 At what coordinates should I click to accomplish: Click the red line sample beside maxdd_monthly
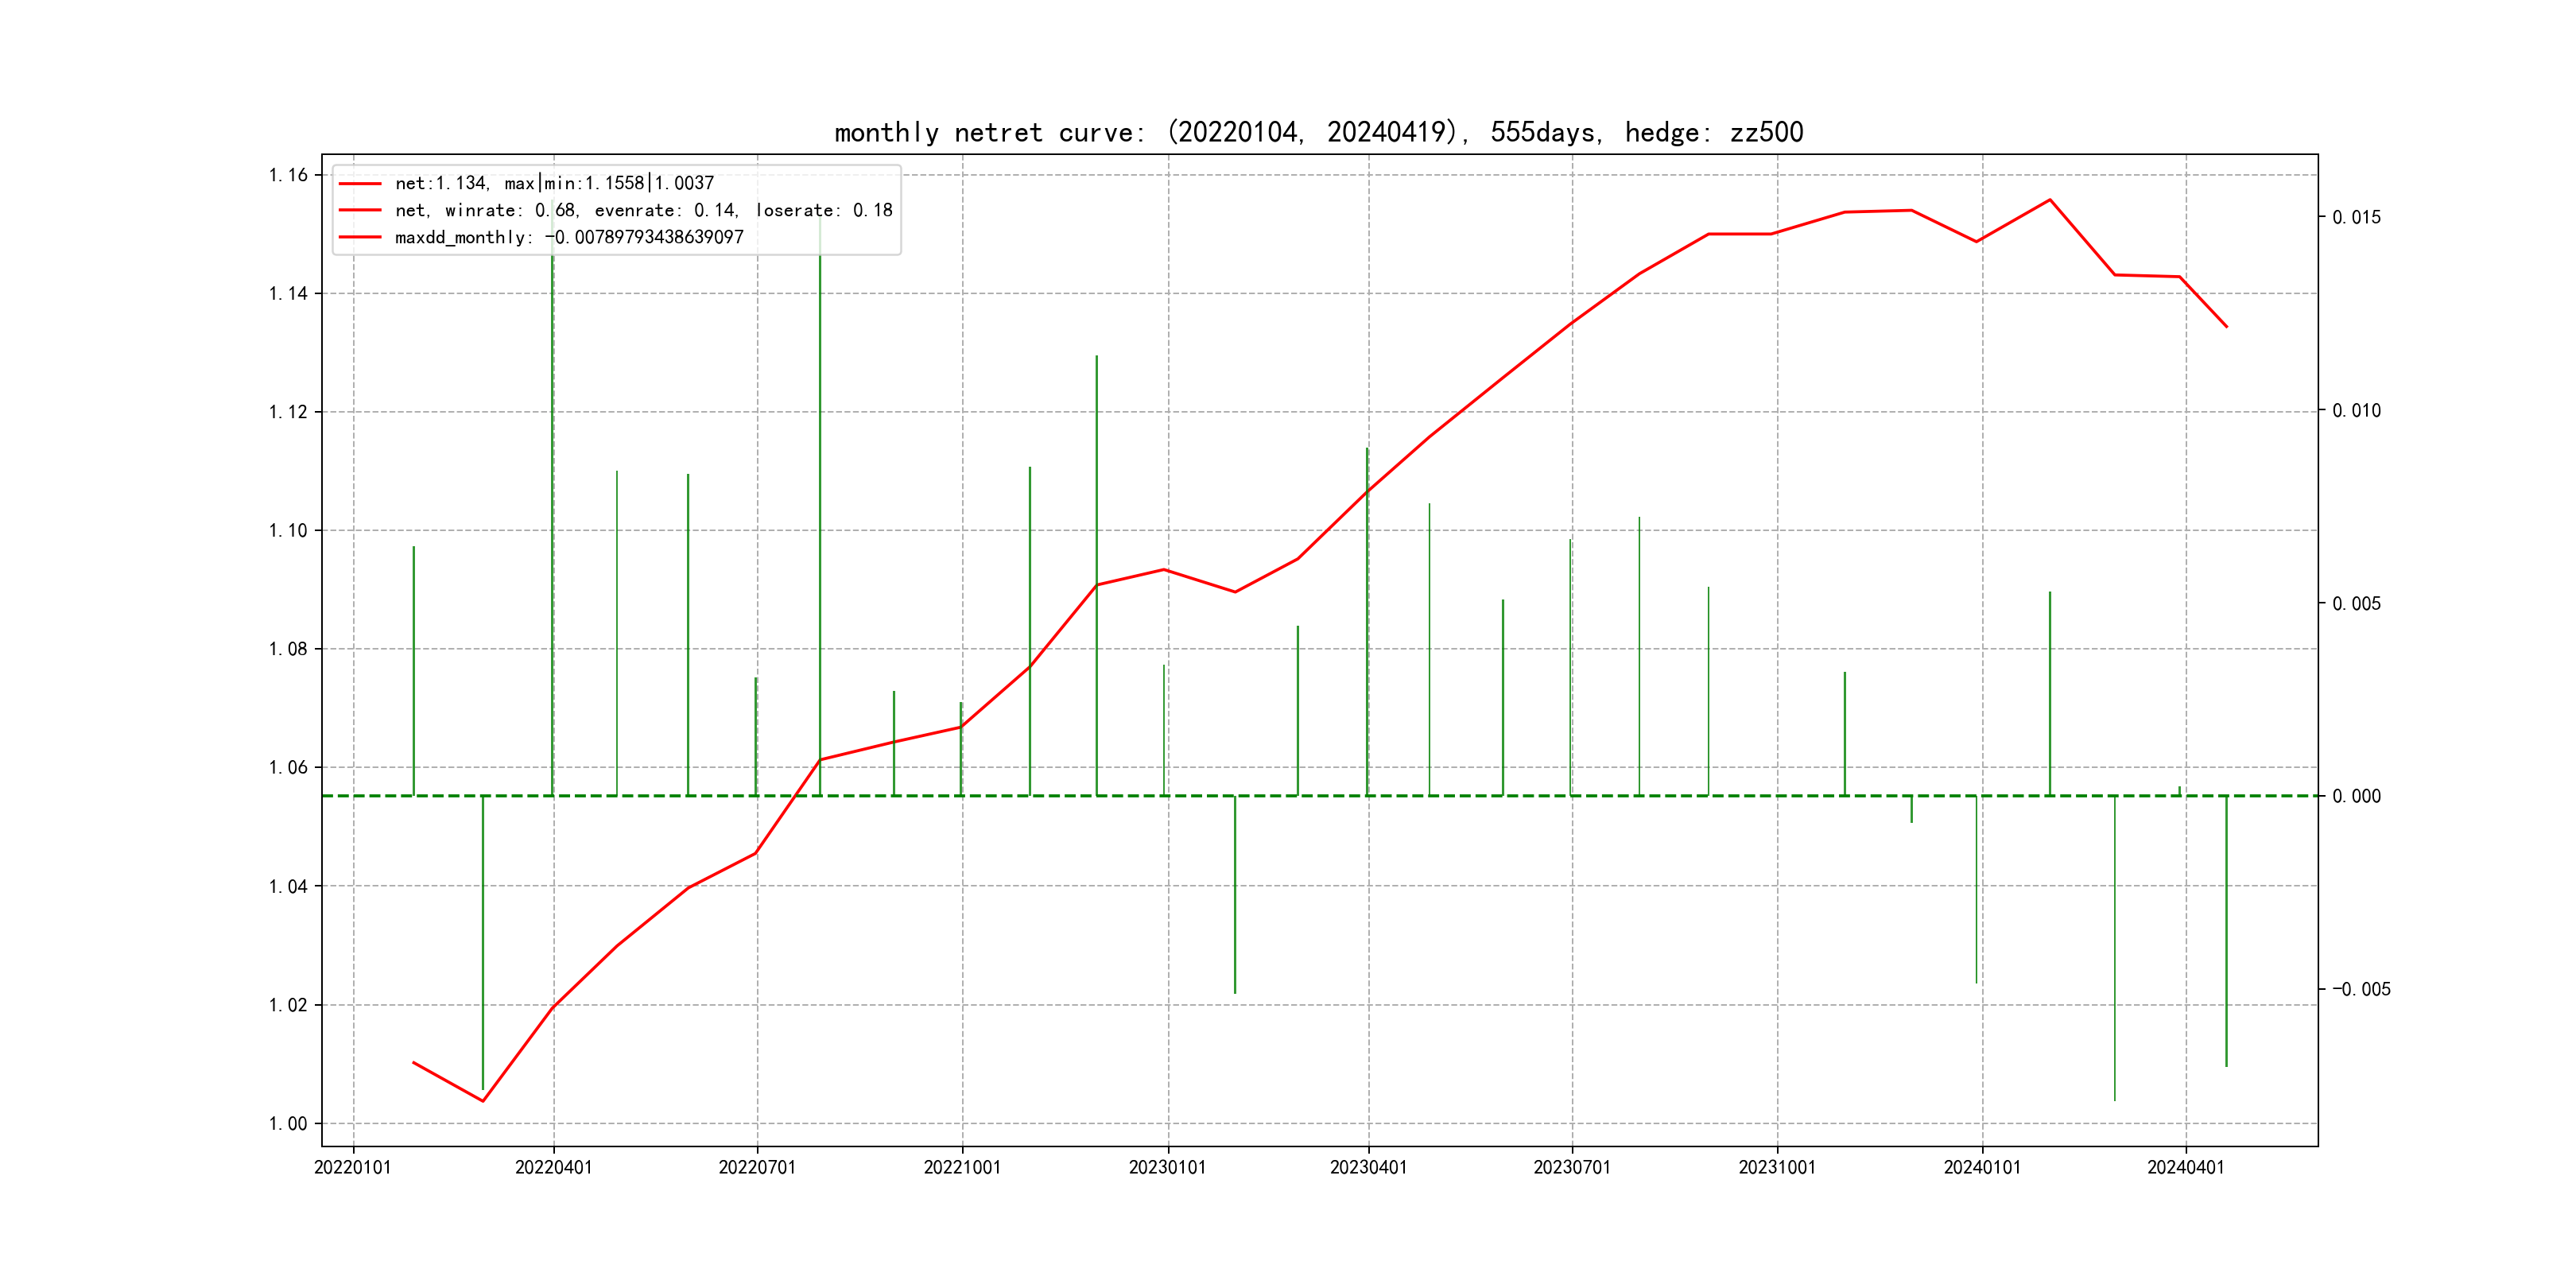(x=360, y=237)
